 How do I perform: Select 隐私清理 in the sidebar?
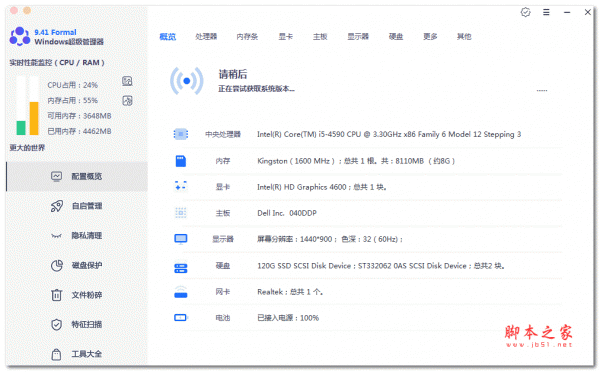[77, 235]
